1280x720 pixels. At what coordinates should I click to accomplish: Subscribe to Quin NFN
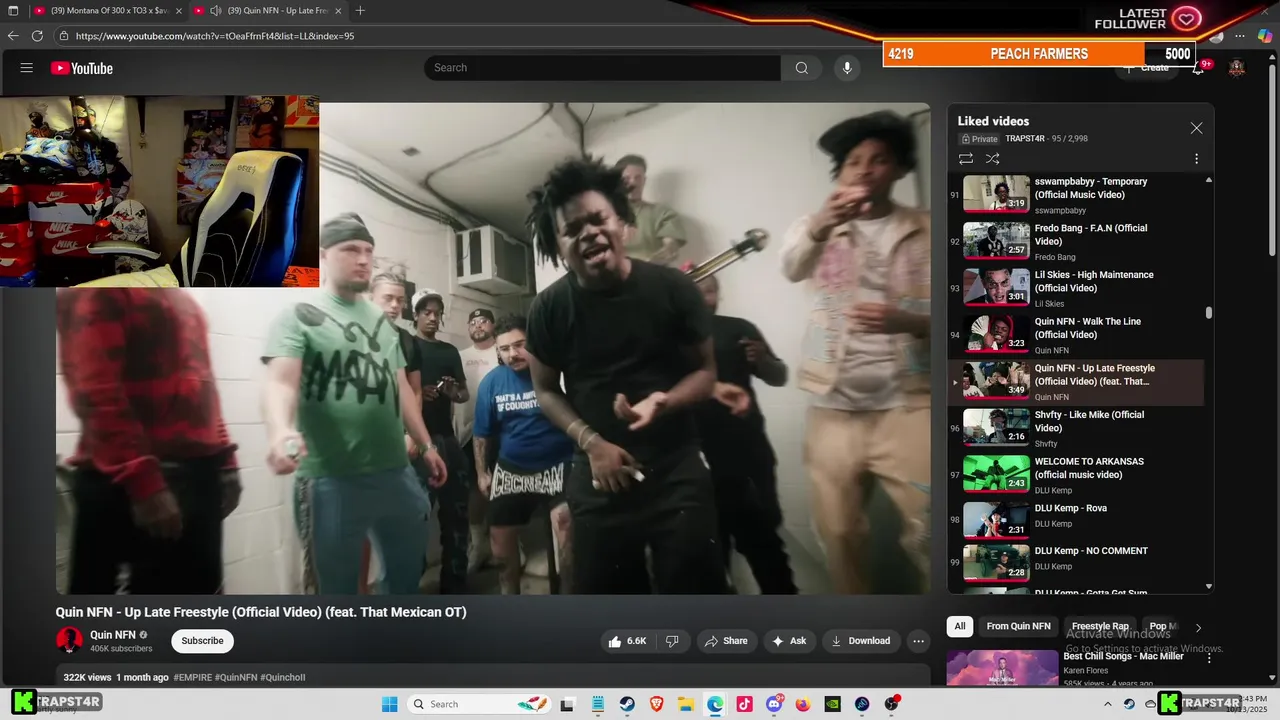(202, 641)
